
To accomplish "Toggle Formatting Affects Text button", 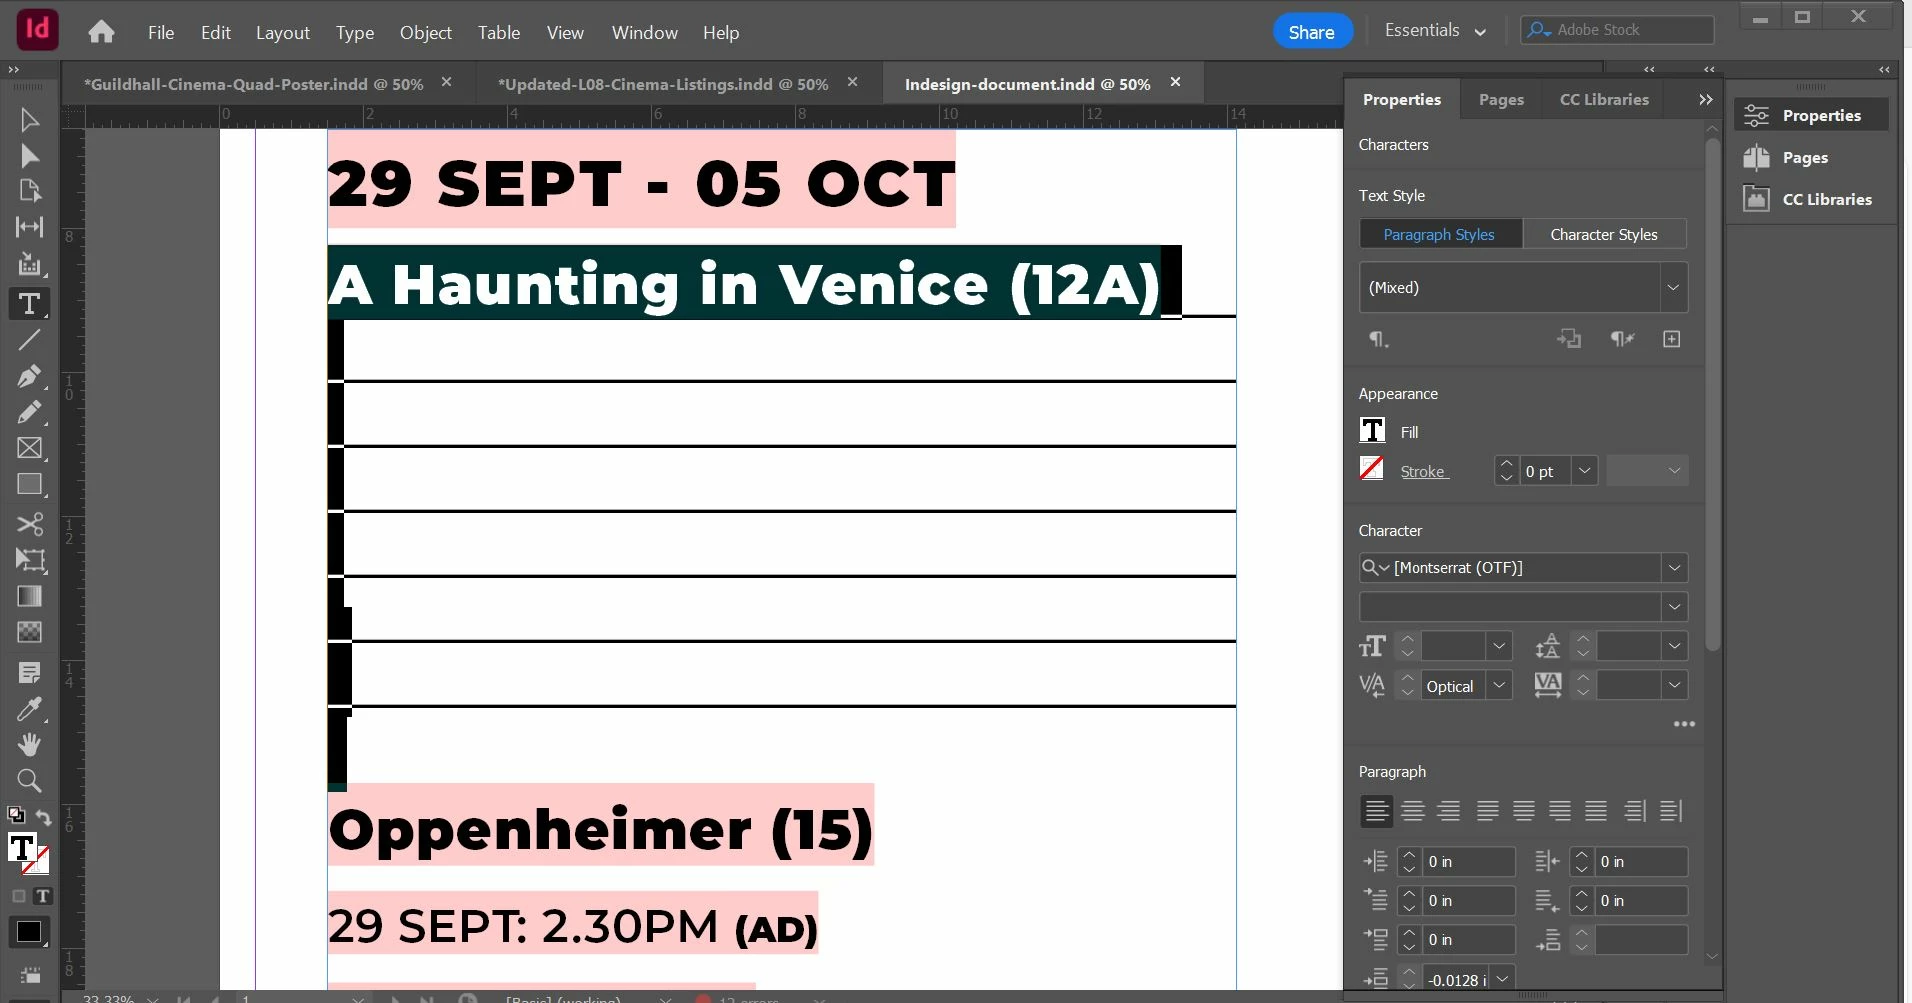I will (42, 896).
